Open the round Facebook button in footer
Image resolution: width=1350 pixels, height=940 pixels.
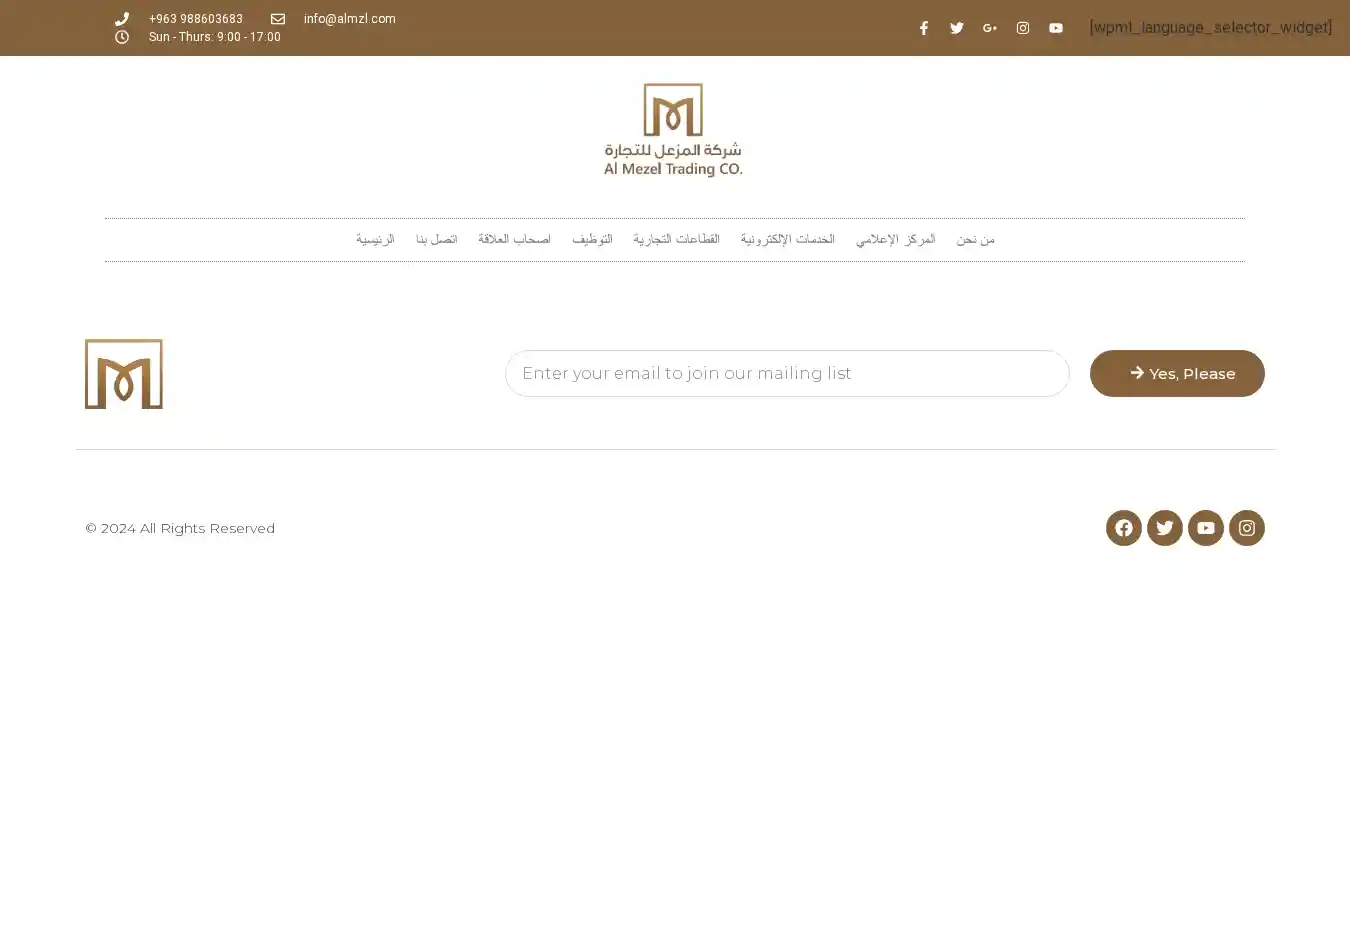click(x=1123, y=528)
